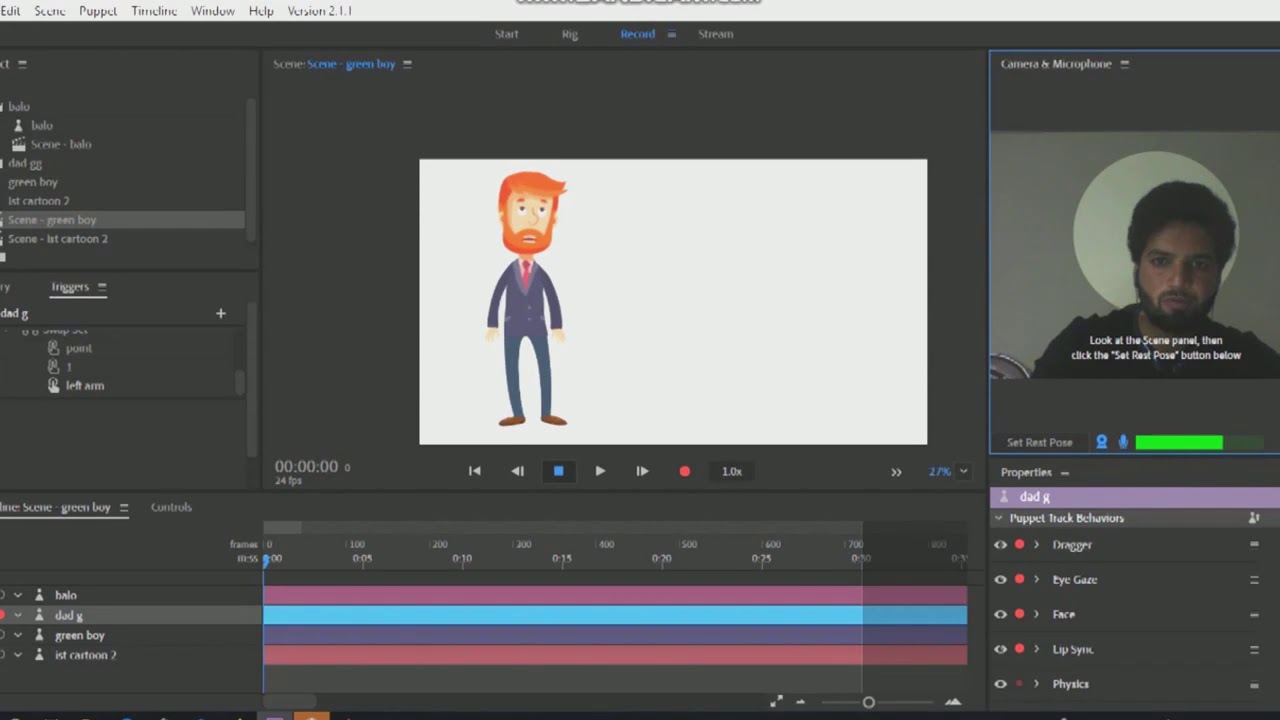Disarm the Dragger behavior red dot
Viewport: 1280px width, 720px height.
[x=1019, y=545]
